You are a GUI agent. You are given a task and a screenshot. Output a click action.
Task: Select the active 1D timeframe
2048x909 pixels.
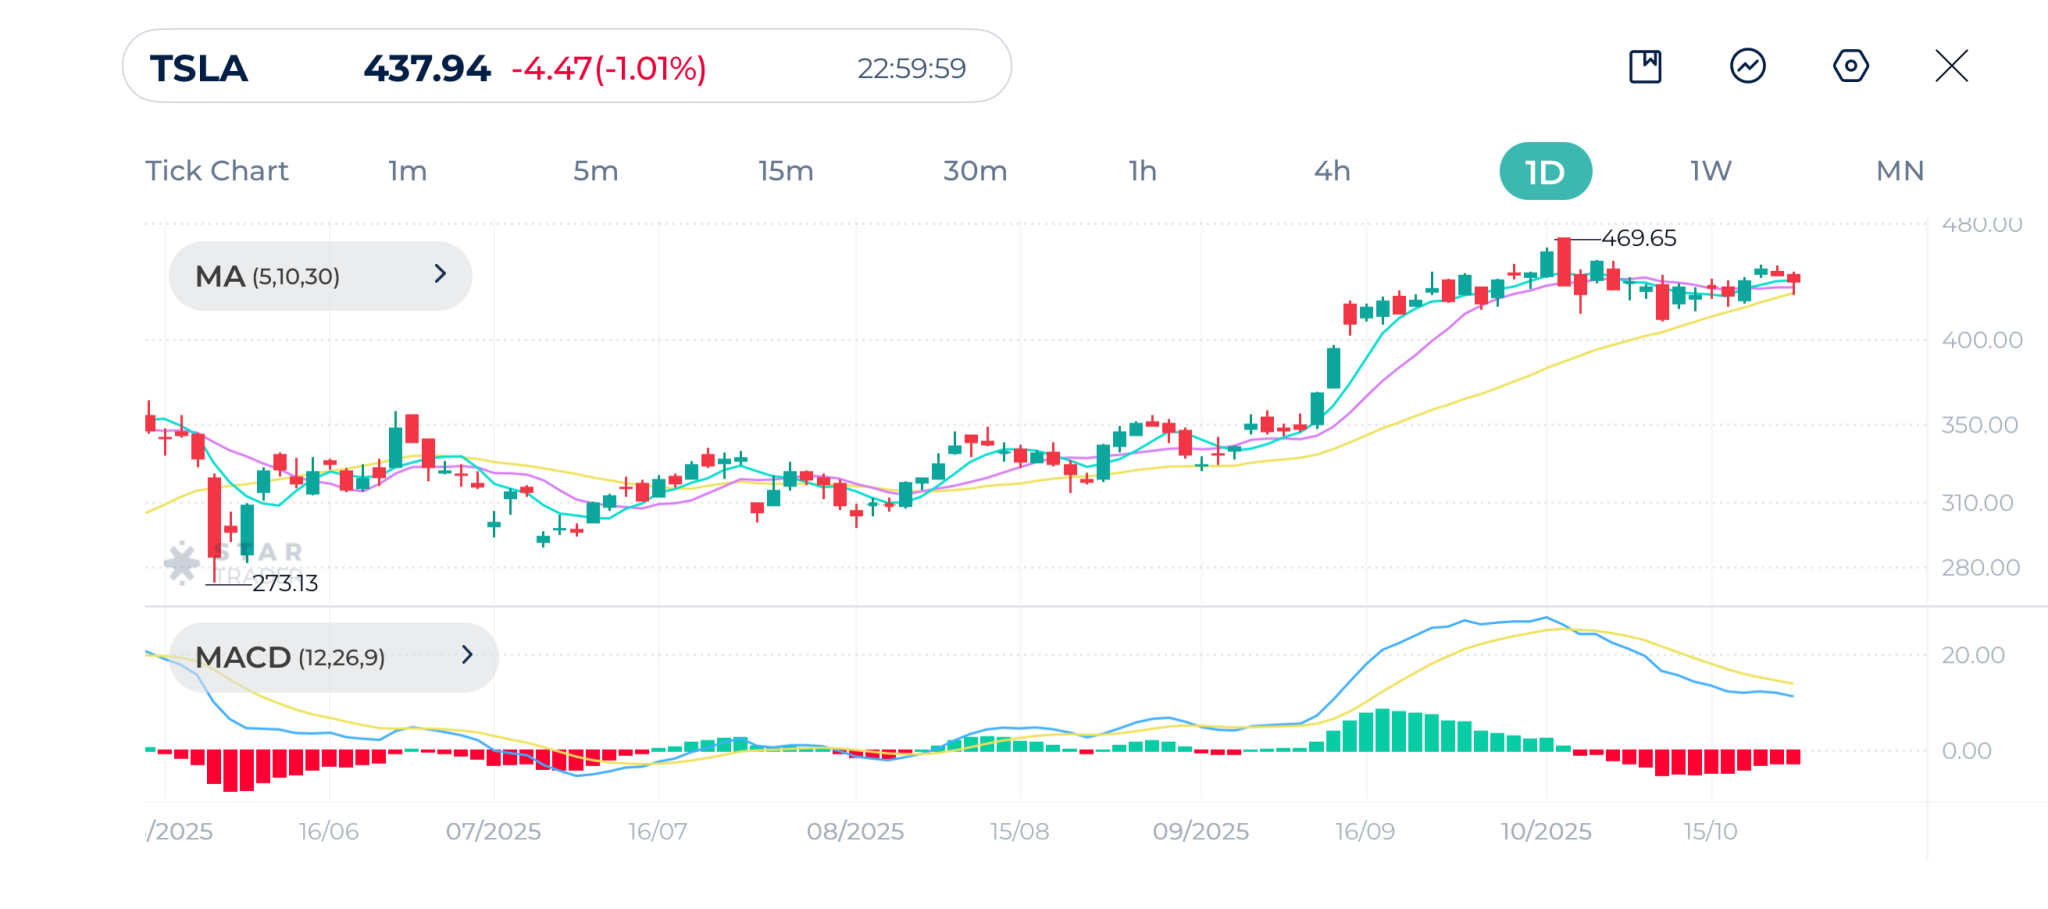[1545, 172]
